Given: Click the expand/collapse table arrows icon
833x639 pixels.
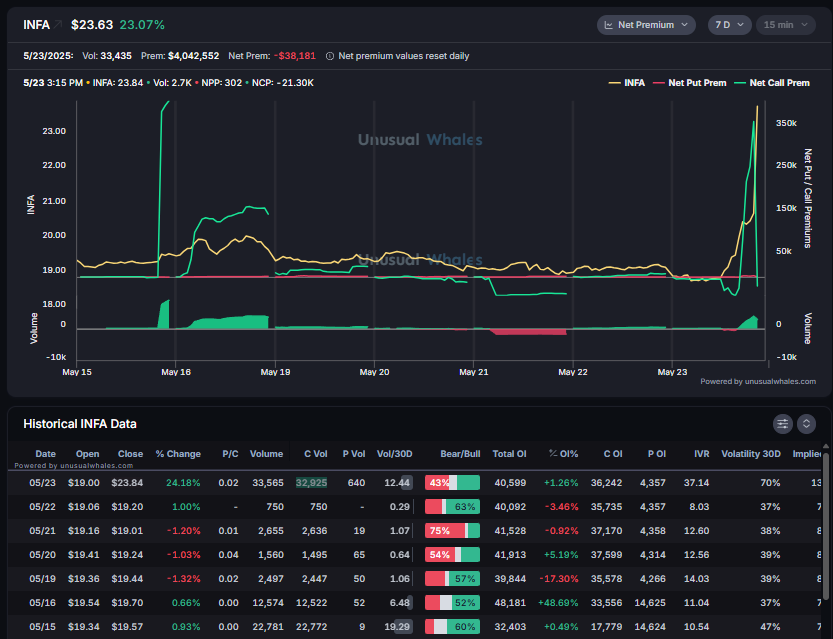Looking at the screenshot, I should point(806,424).
